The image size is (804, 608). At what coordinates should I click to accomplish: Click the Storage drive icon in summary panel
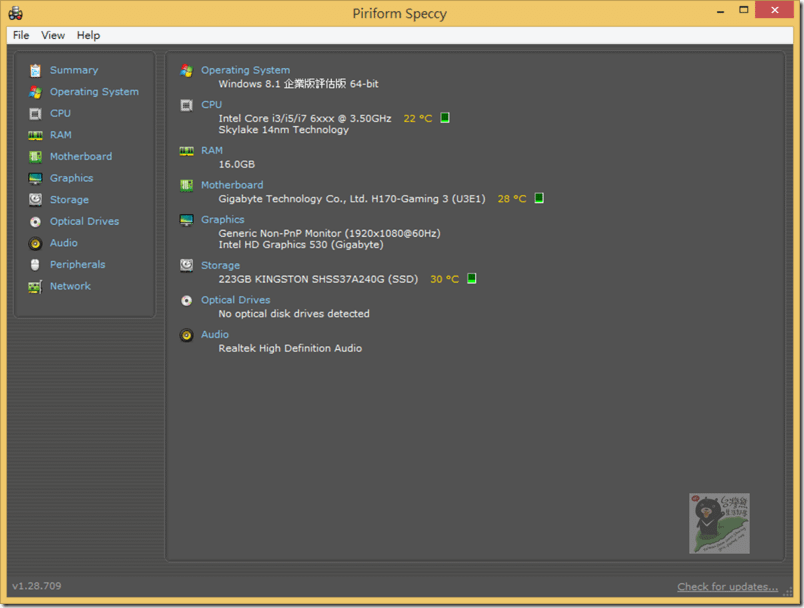click(187, 265)
